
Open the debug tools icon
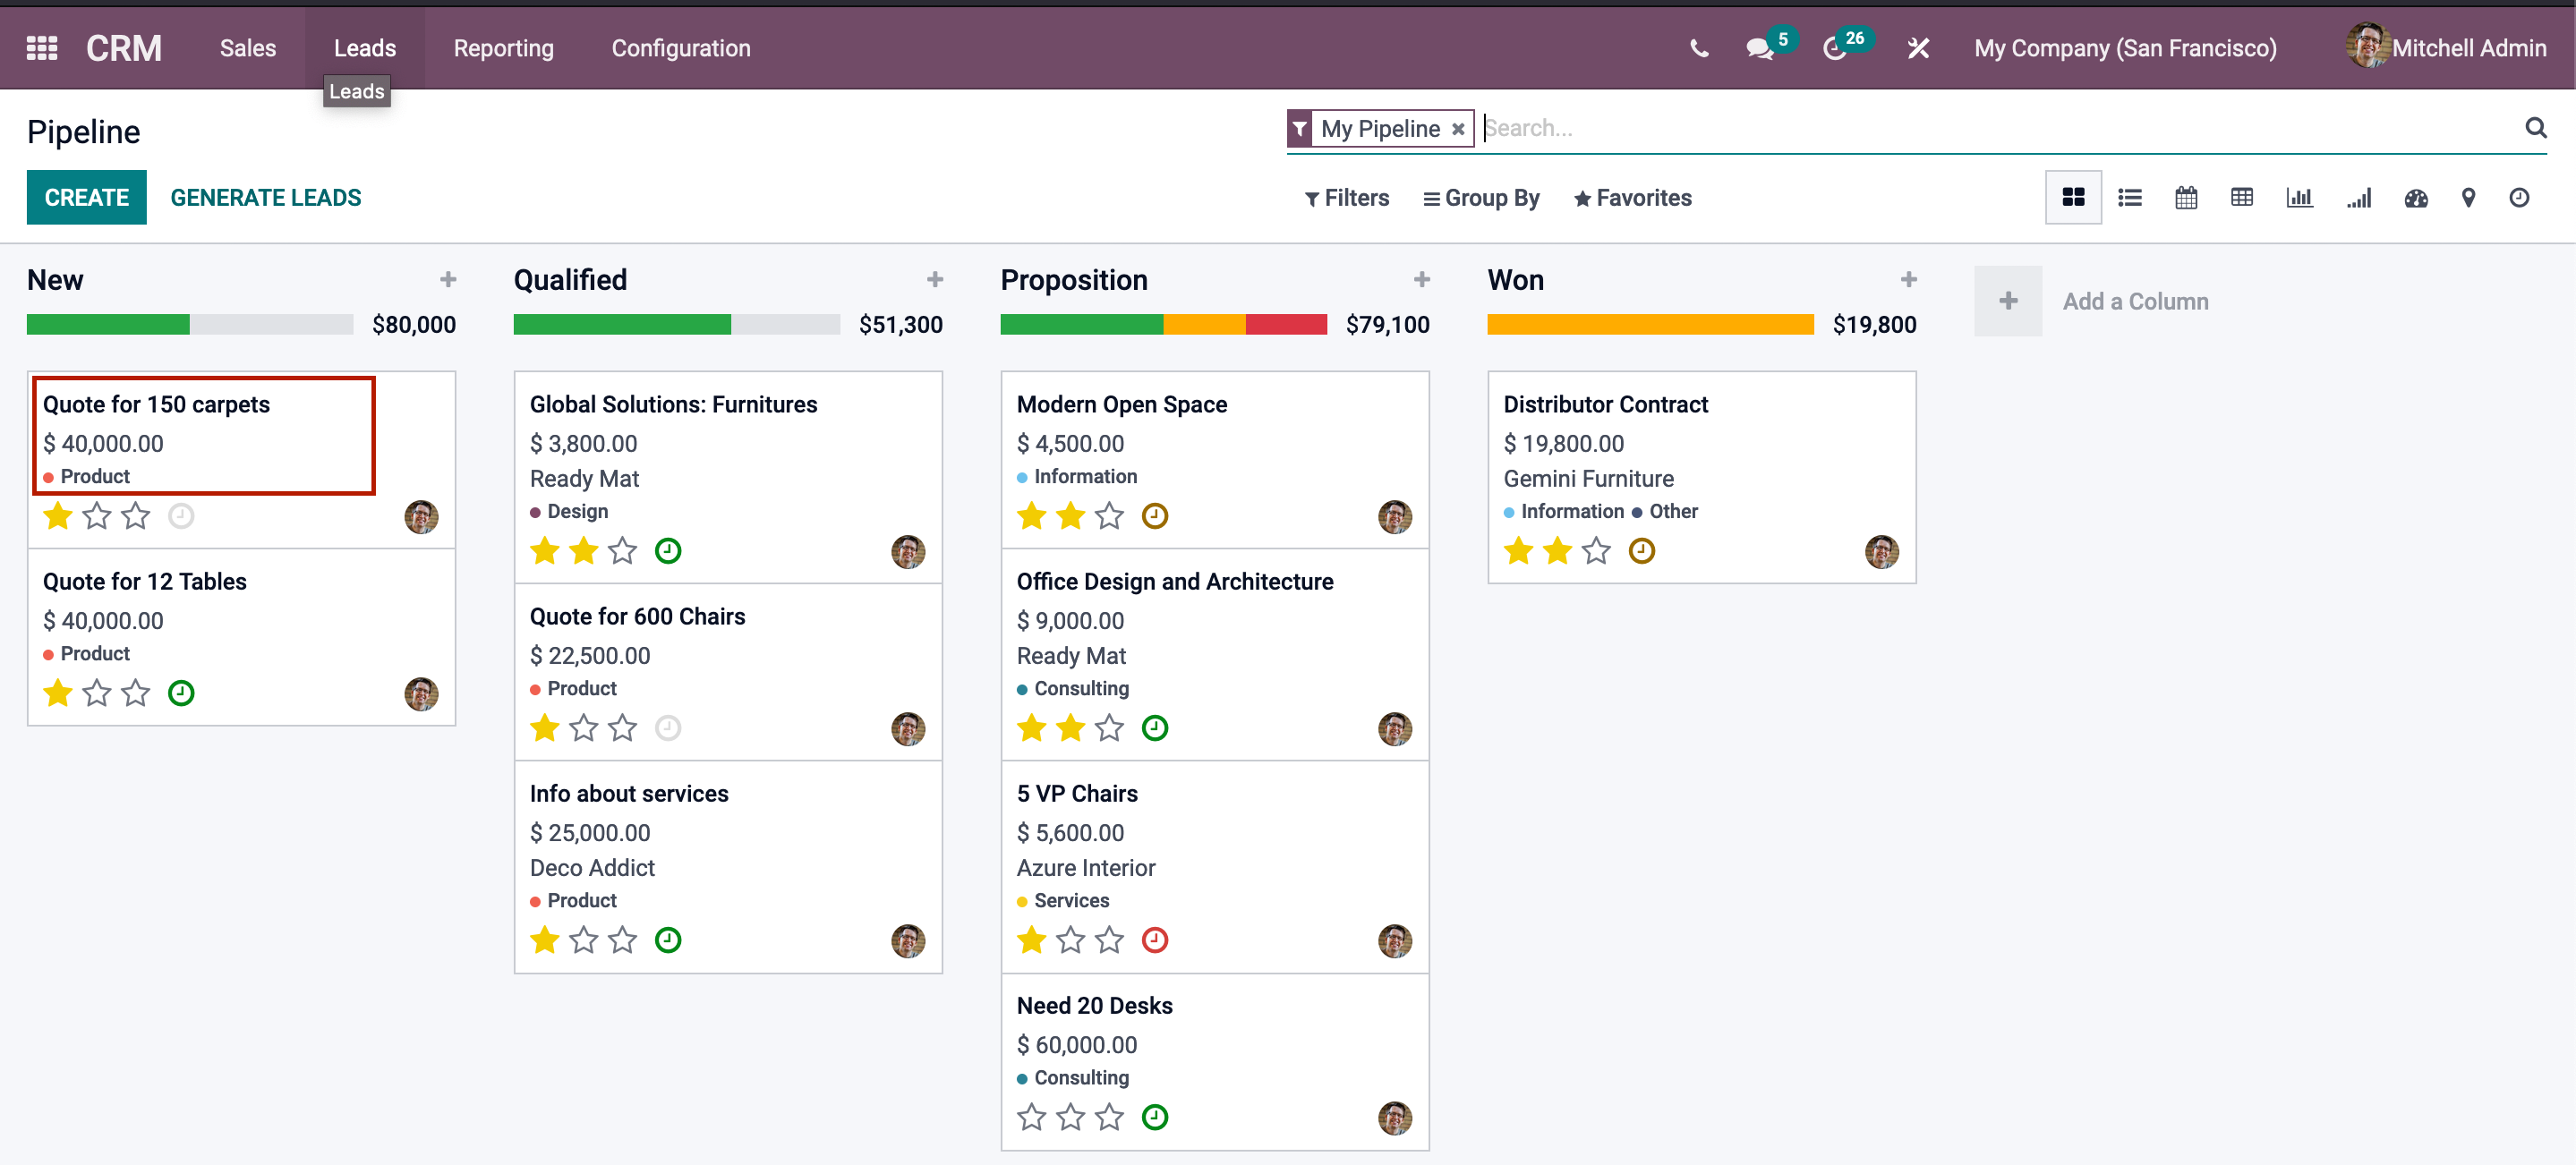point(1918,48)
